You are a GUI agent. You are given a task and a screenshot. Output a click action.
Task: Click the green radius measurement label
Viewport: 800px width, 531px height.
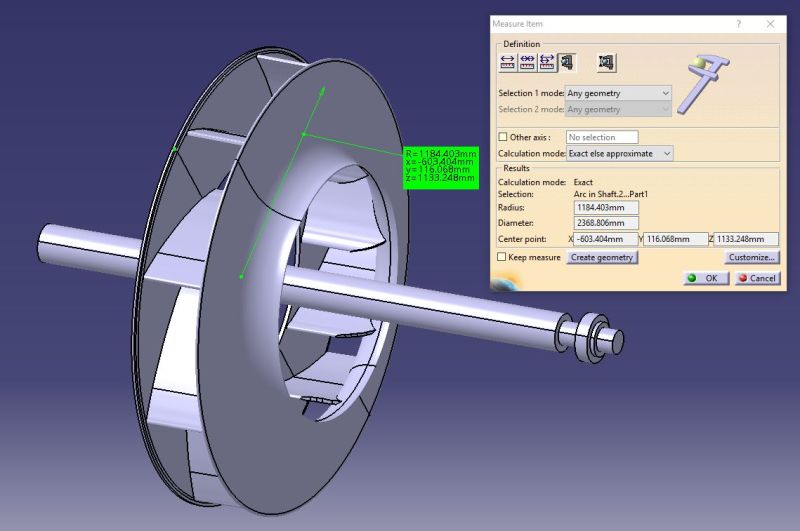point(440,165)
